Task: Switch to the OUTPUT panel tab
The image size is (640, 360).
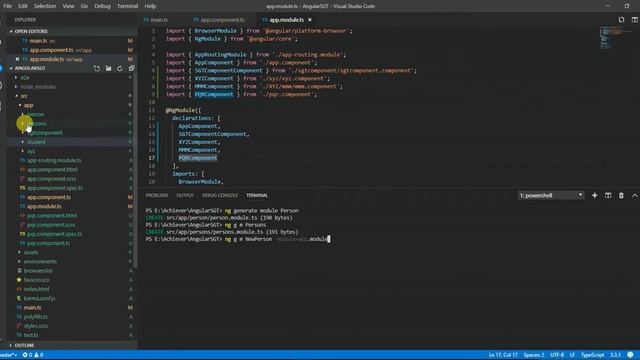Action: tap(185, 196)
